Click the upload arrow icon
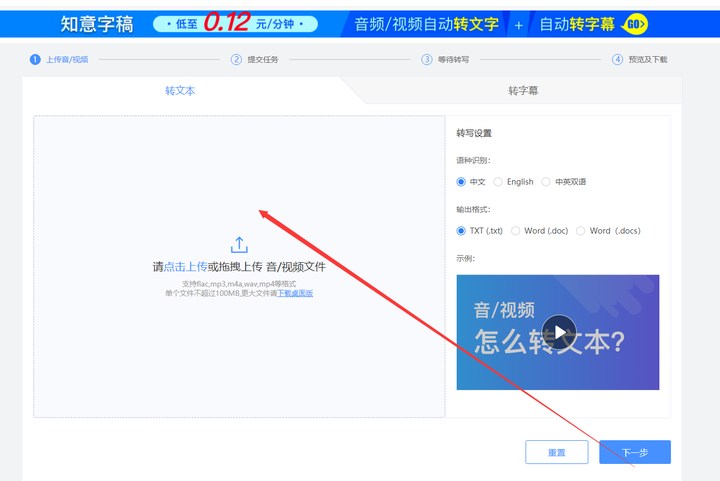The image size is (720, 481). (239, 245)
